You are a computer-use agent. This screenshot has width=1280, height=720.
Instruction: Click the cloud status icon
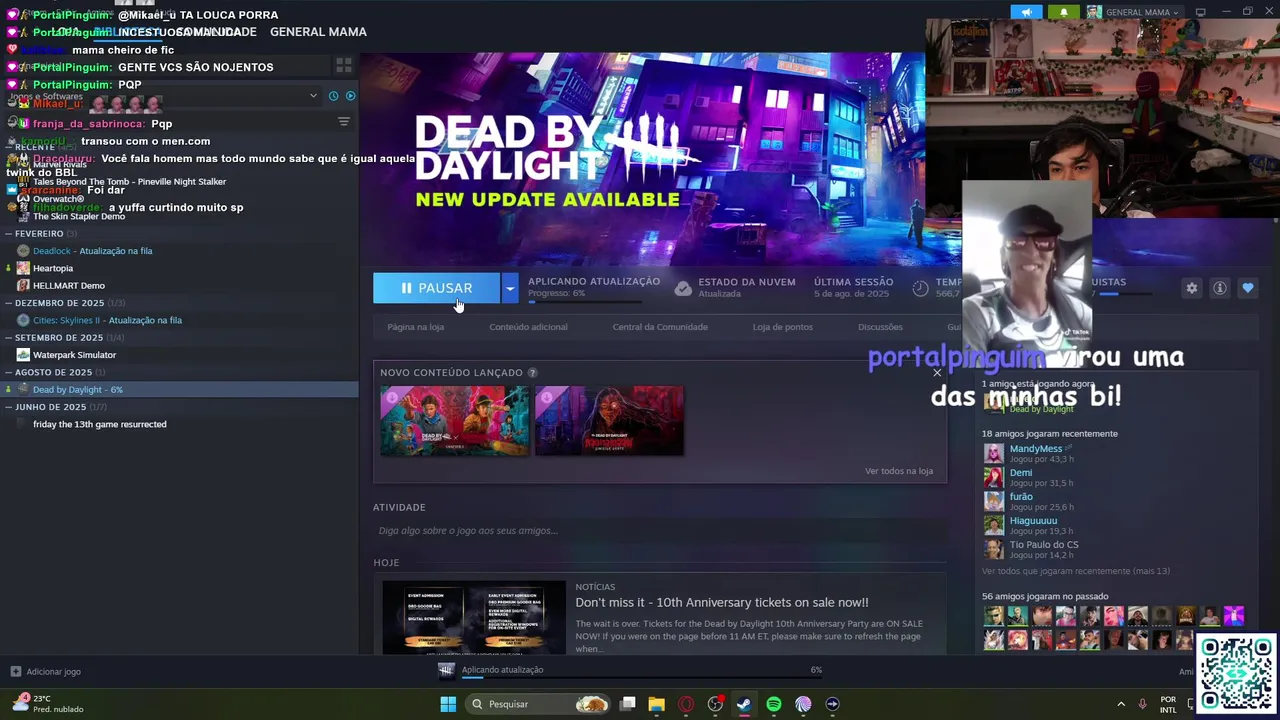pos(683,288)
